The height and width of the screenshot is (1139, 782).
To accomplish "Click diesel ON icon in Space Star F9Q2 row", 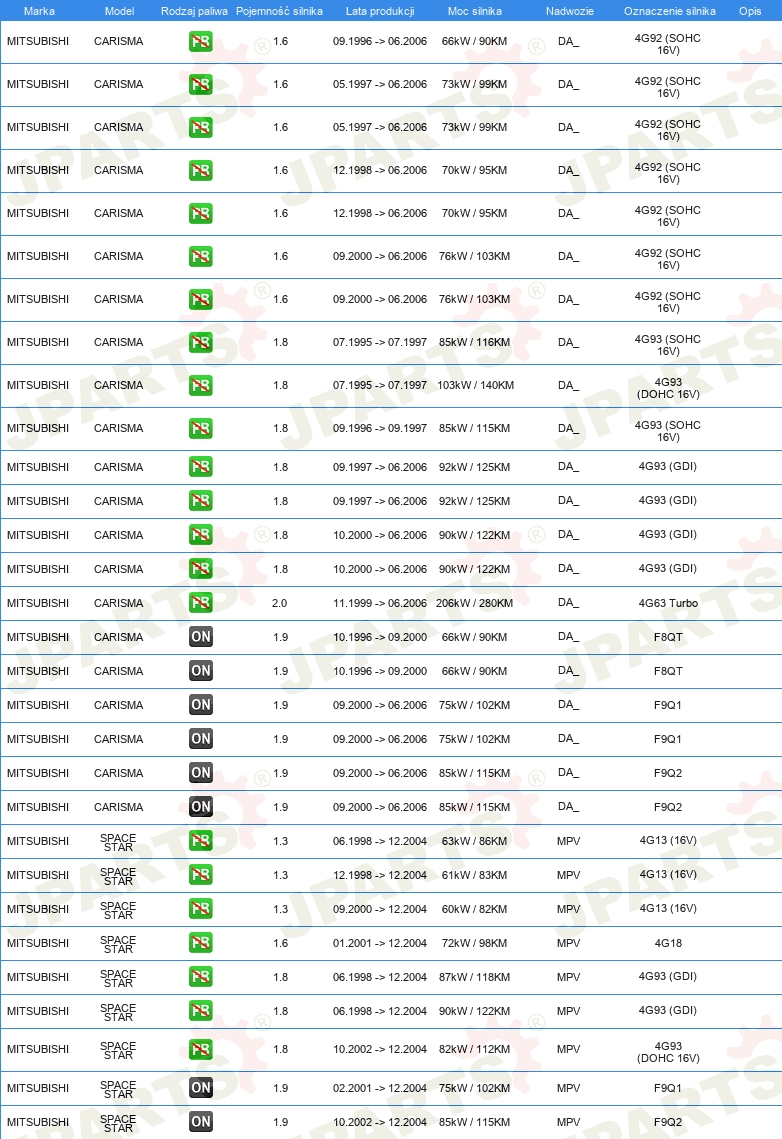I will (x=200, y=1122).
